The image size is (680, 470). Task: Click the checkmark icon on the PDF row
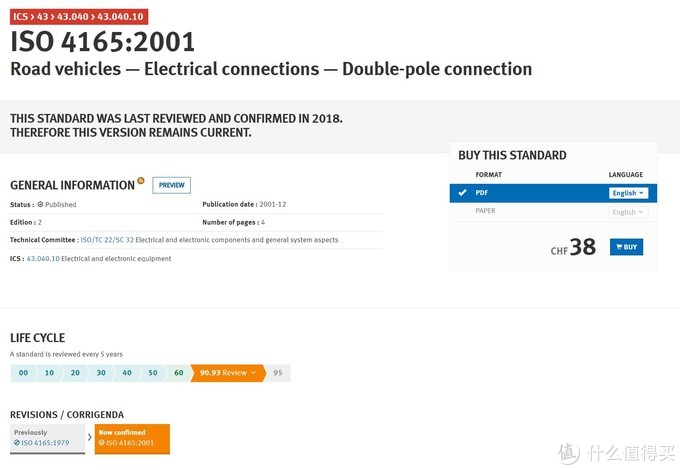462,193
